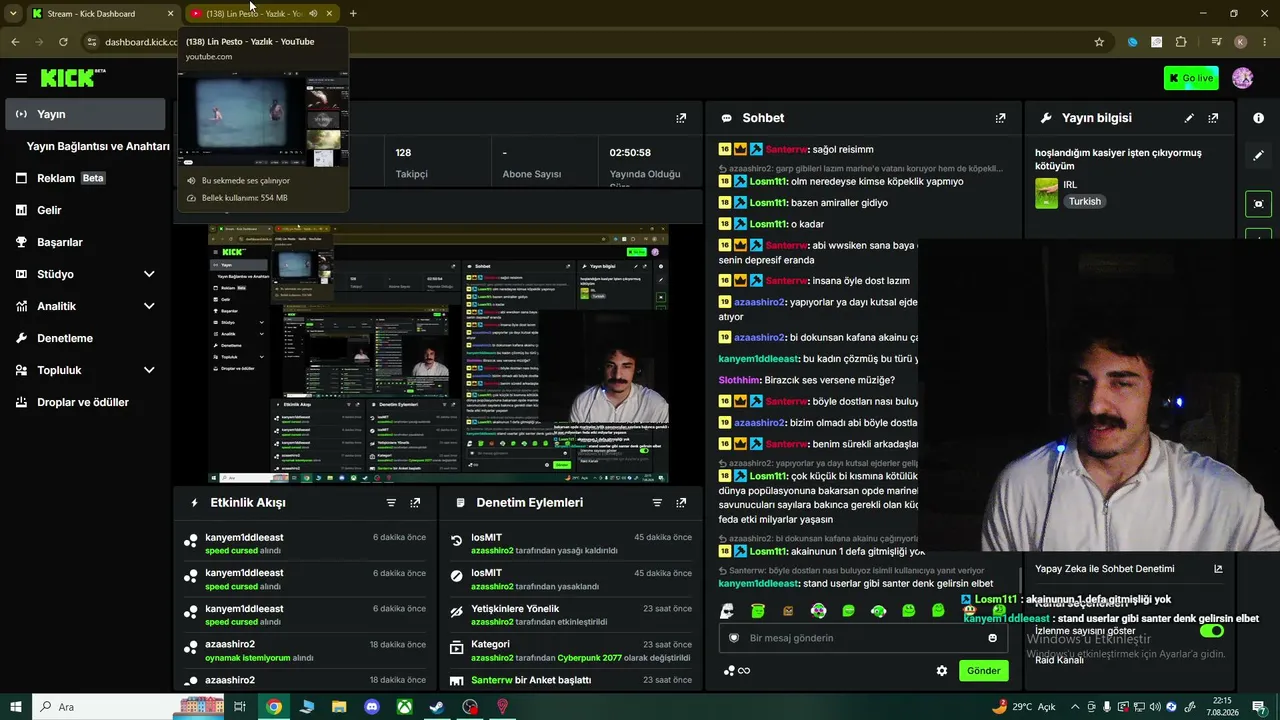
Task: Open Droplar ve ödüller in the sidebar
Action: tap(85, 402)
